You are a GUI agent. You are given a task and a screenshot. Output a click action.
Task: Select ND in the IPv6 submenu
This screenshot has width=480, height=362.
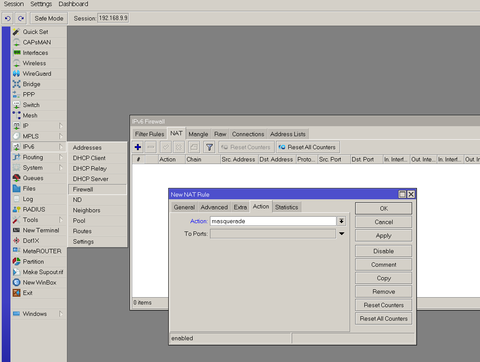tap(97, 200)
